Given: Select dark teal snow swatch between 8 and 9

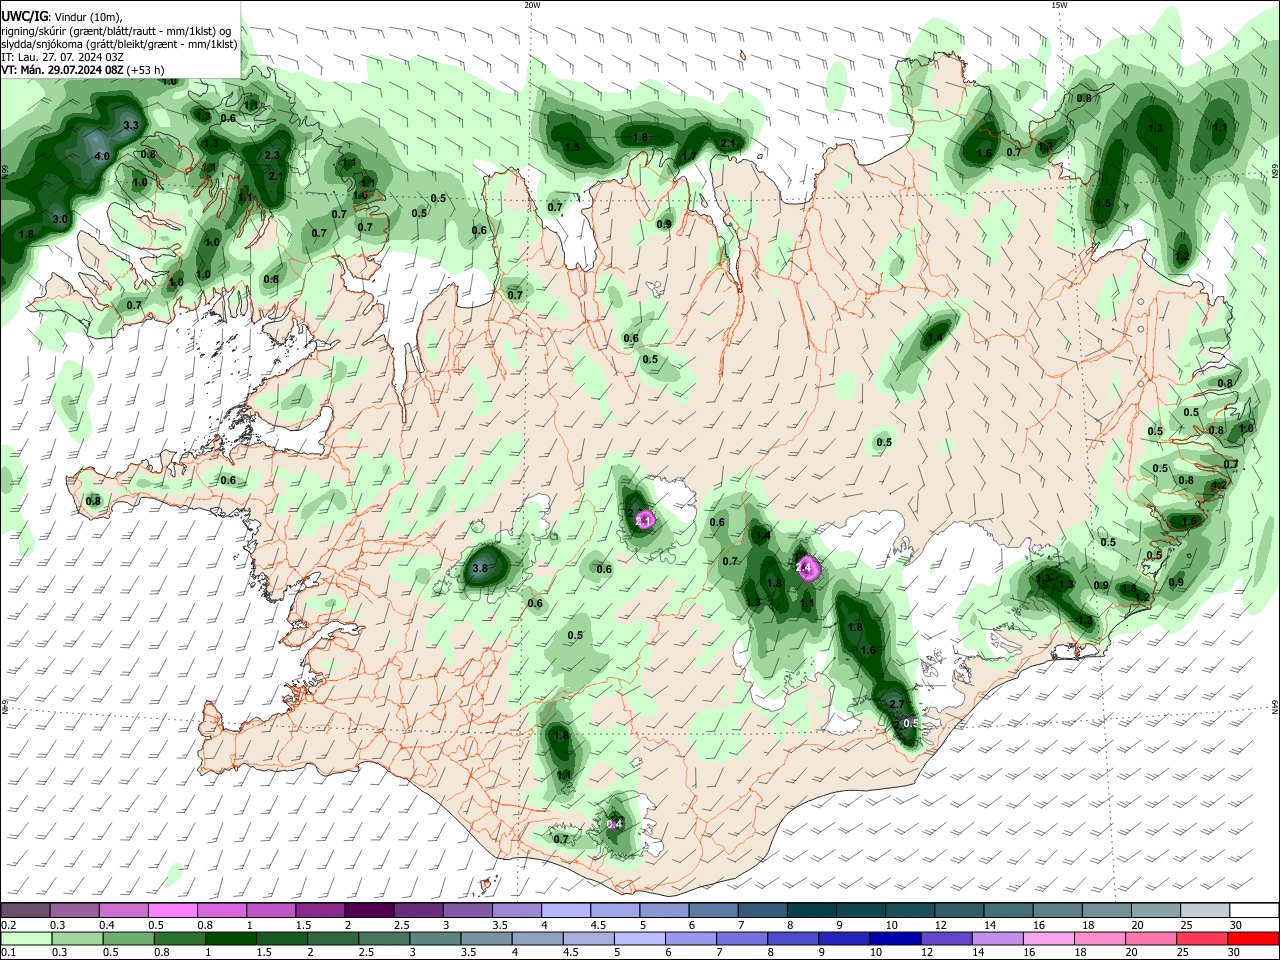Looking at the screenshot, I should click(x=812, y=910).
